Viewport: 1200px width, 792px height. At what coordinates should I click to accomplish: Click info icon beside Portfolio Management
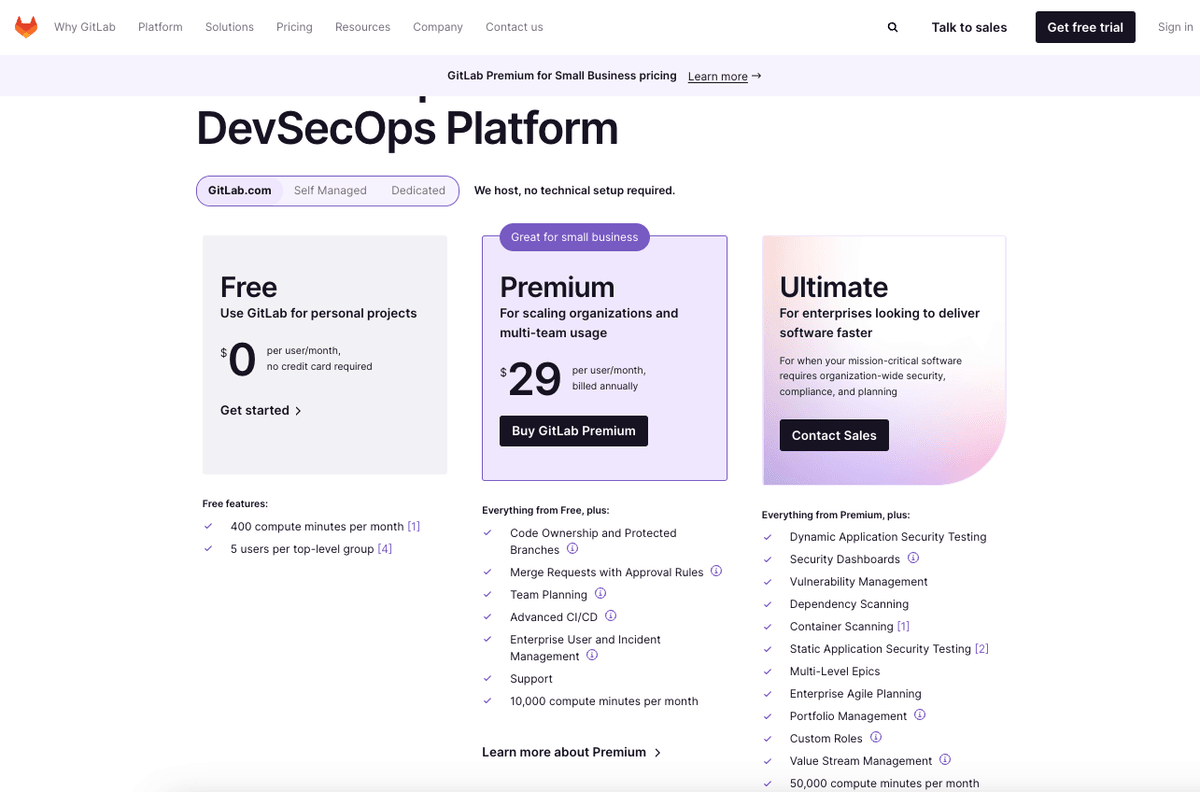[920, 715]
